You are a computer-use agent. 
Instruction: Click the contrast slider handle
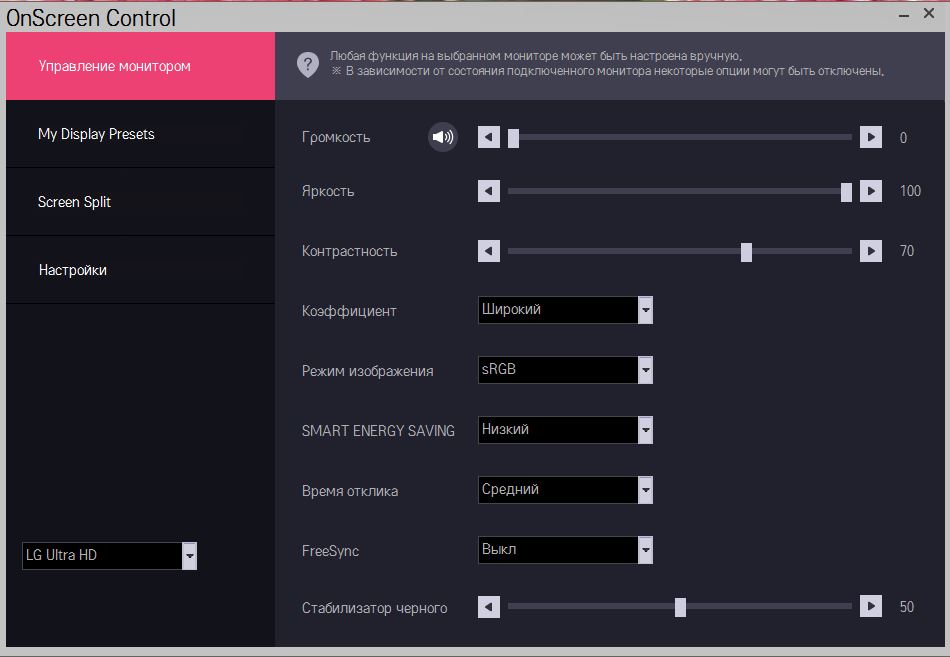[746, 251]
